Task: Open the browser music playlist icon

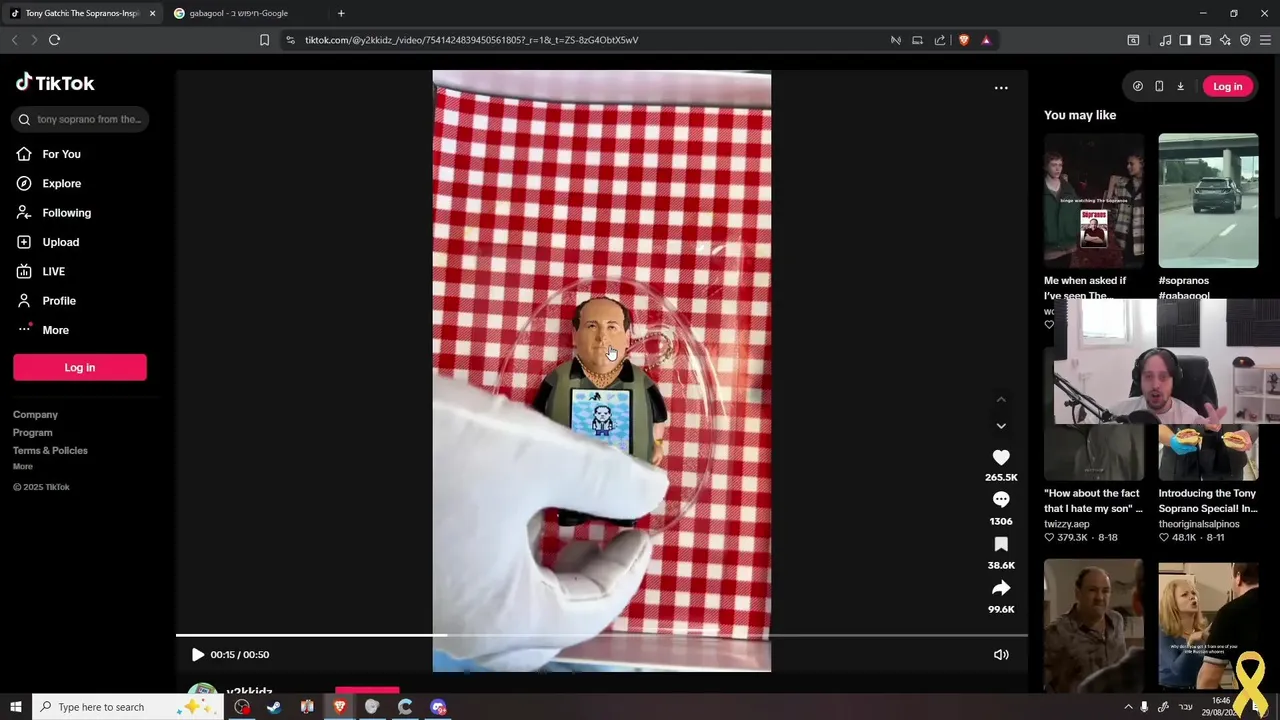Action: point(1165,40)
